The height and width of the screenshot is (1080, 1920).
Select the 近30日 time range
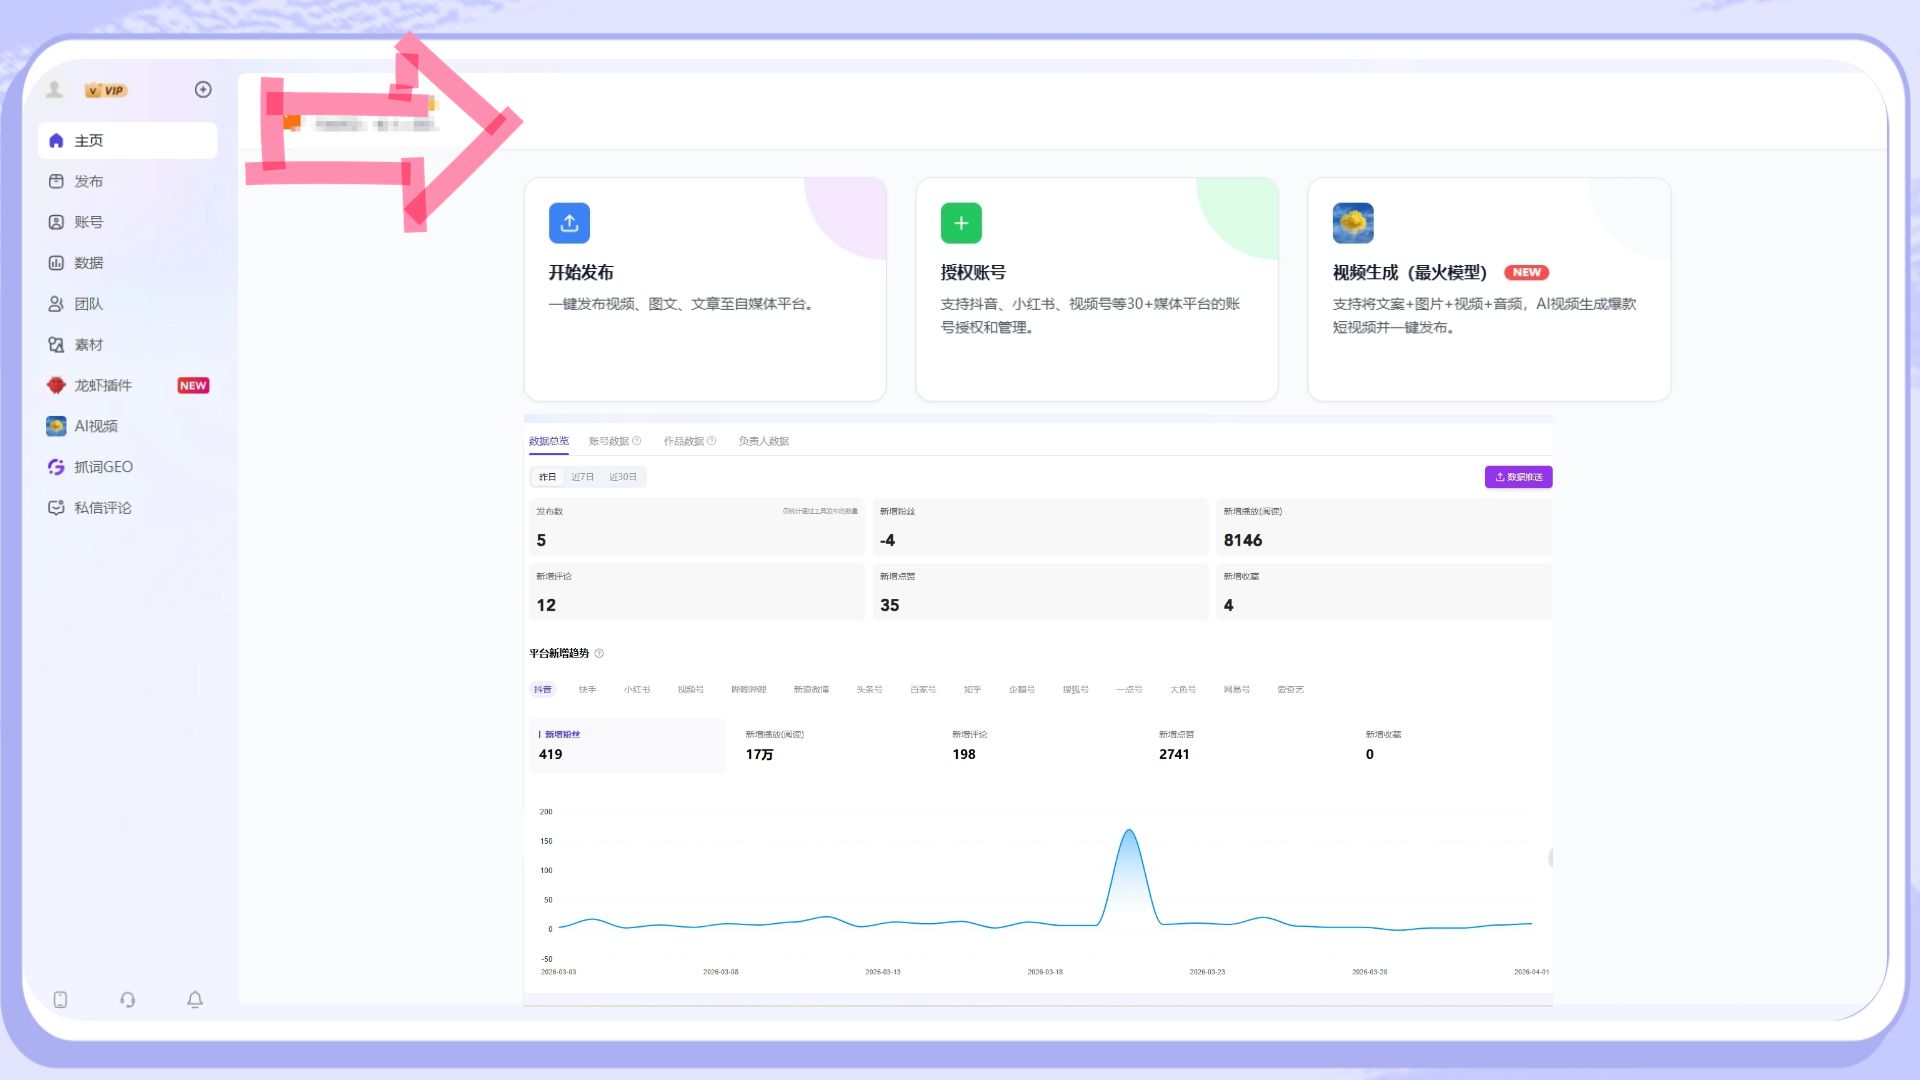click(623, 477)
